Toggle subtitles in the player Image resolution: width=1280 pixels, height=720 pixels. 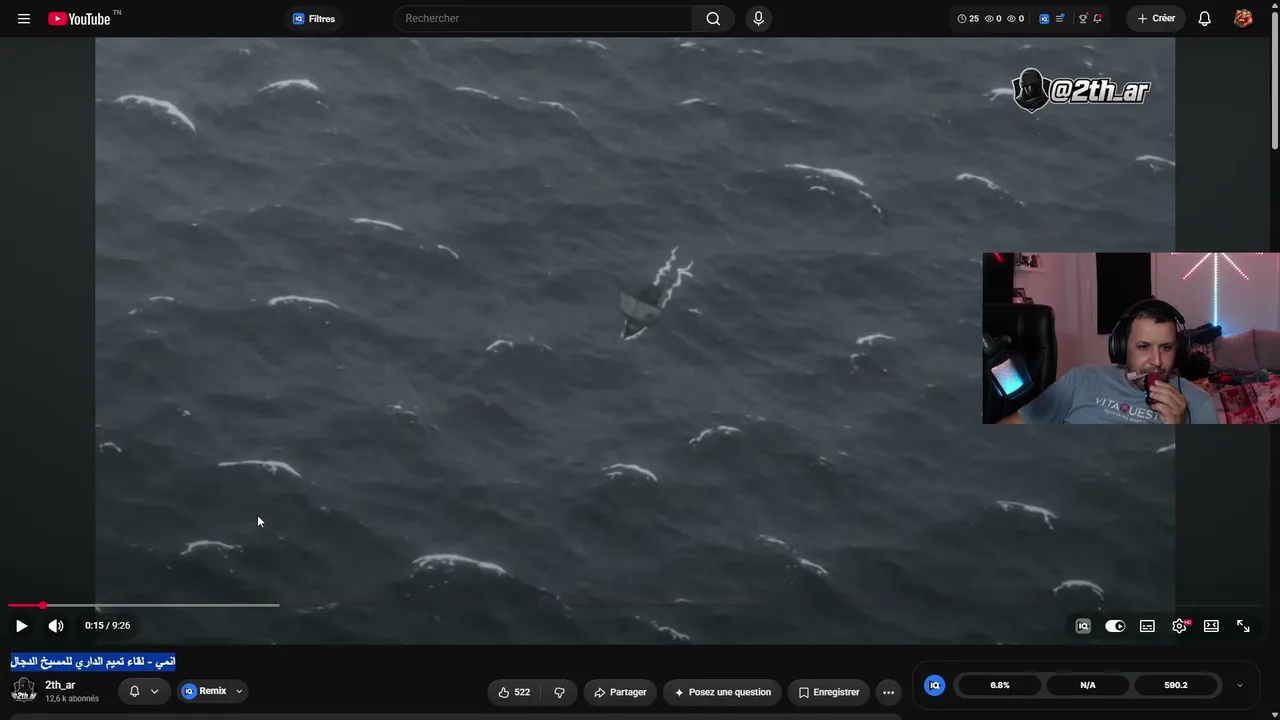(x=1147, y=626)
